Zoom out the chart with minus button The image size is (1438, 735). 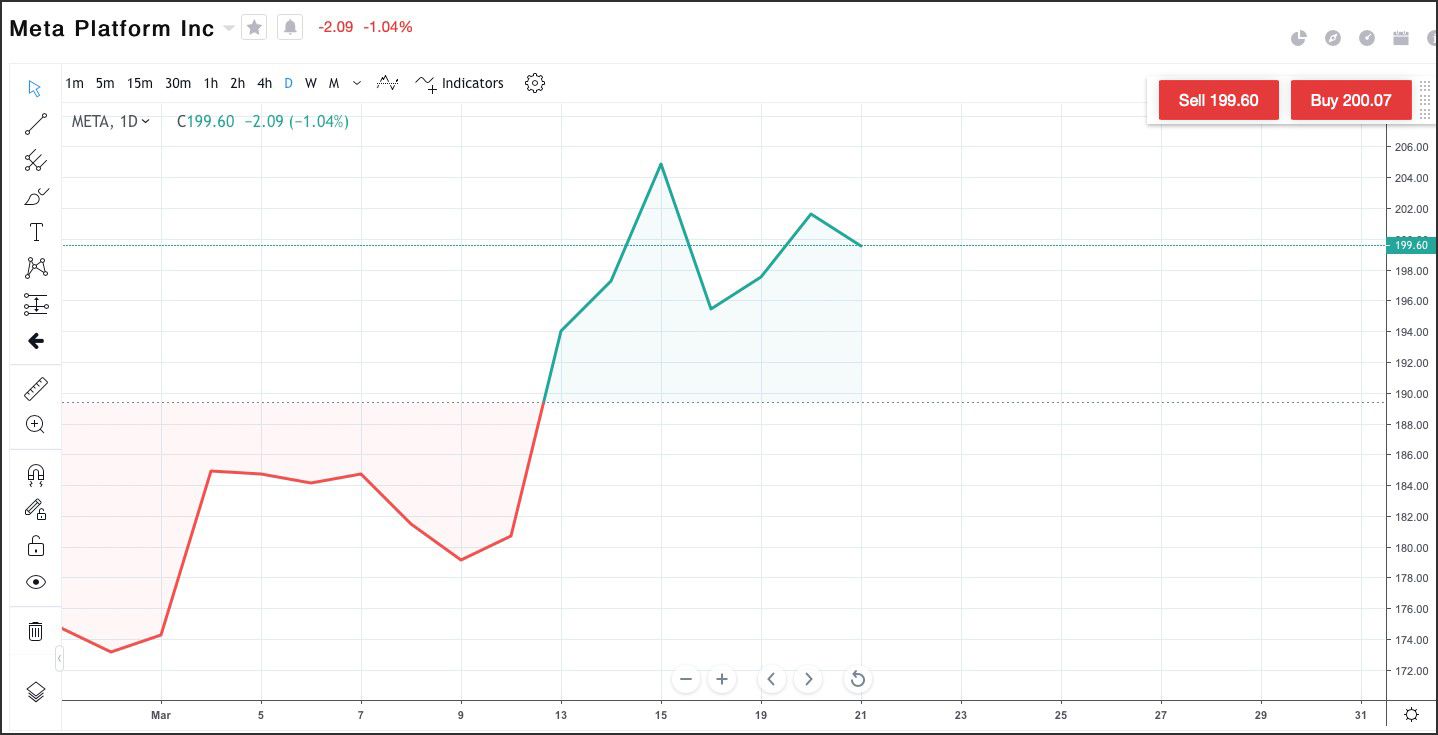[686, 680]
